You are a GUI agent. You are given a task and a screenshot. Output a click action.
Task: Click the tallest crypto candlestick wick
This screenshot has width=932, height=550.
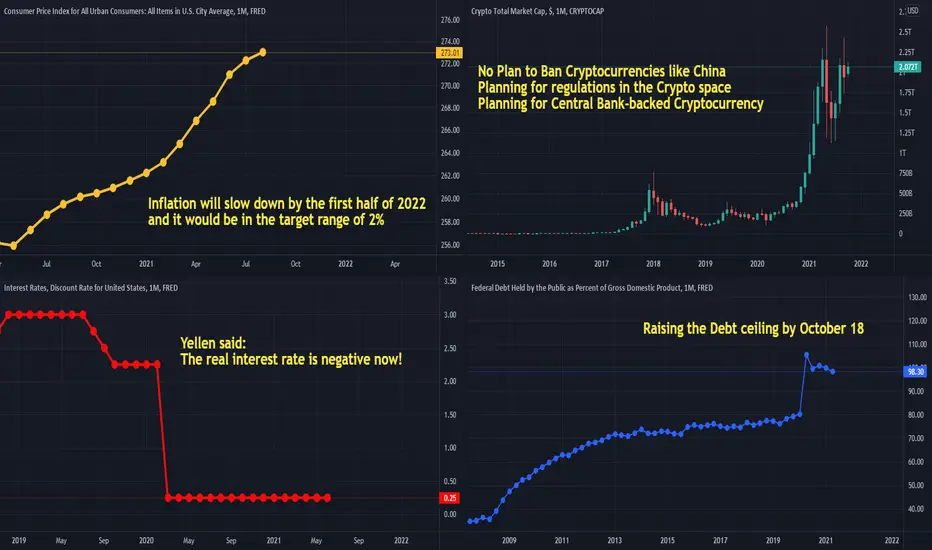tap(826, 42)
